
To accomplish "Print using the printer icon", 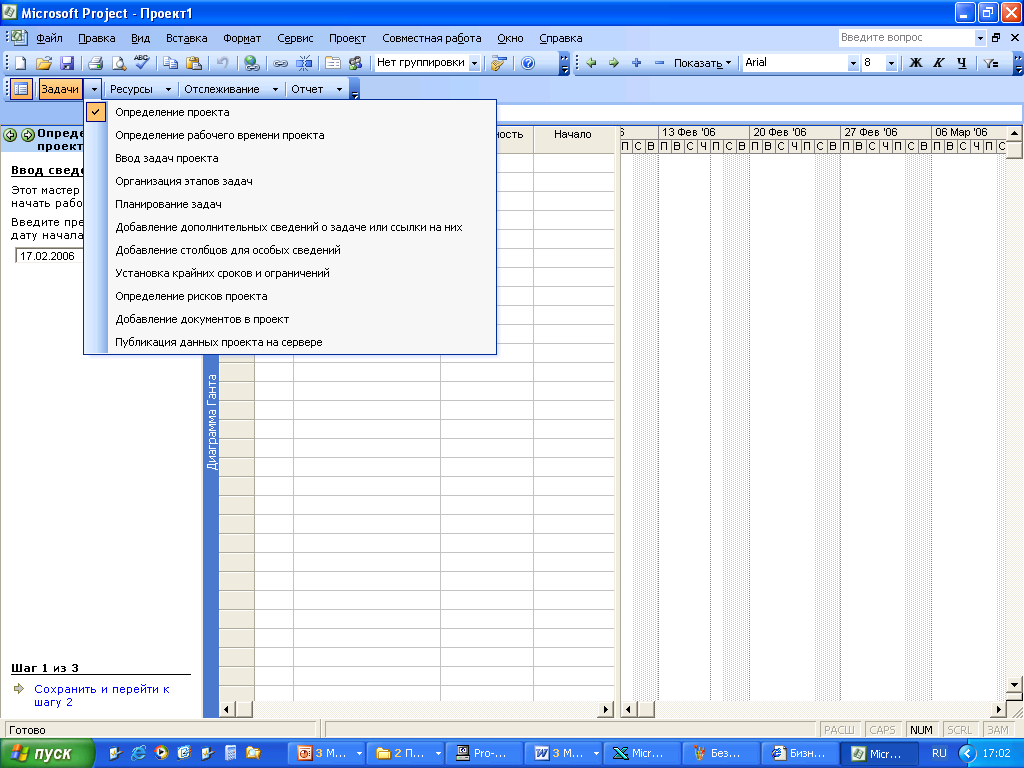I will [x=95, y=63].
